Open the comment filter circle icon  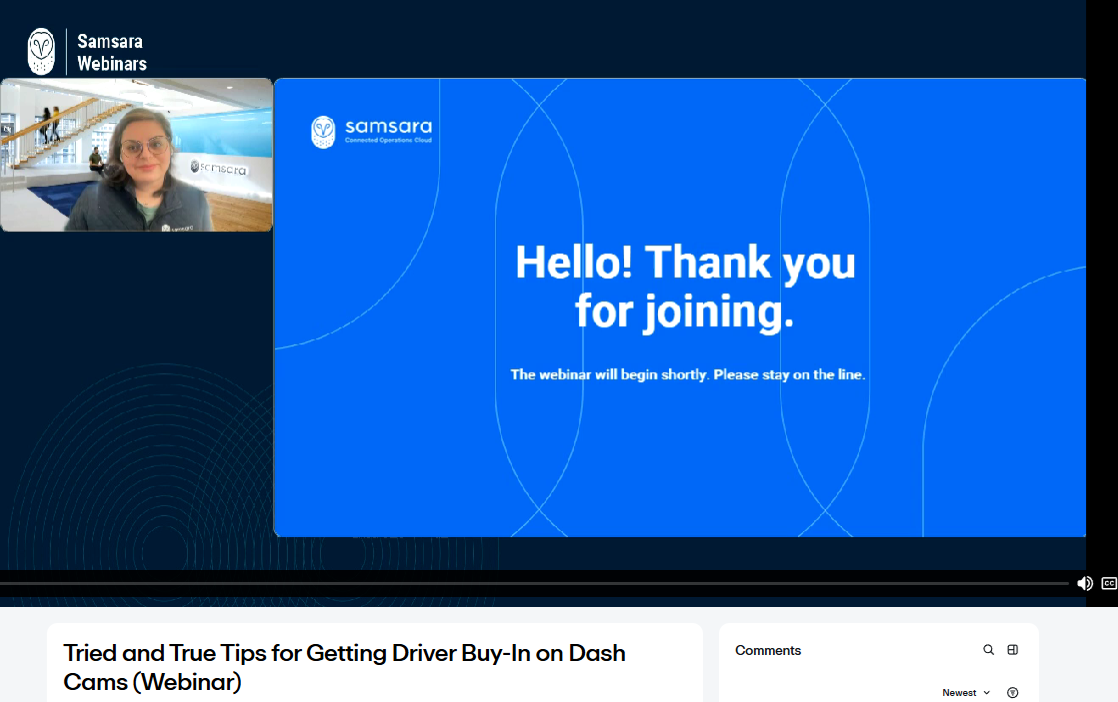point(1012,693)
